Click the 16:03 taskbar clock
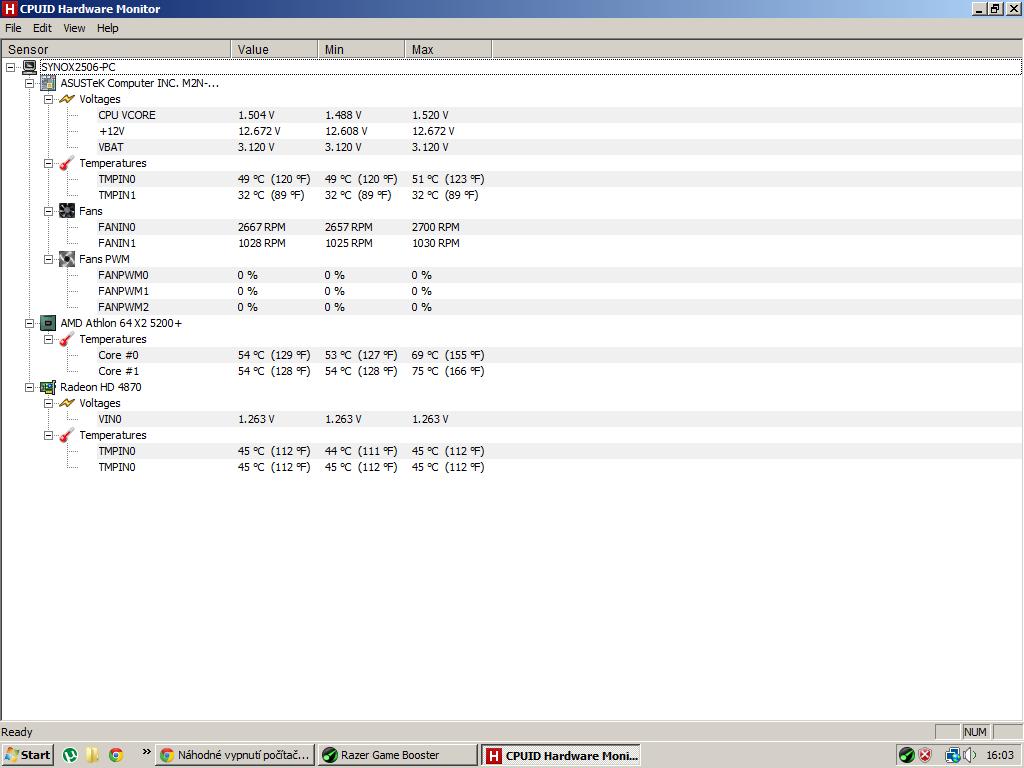 [x=999, y=755]
